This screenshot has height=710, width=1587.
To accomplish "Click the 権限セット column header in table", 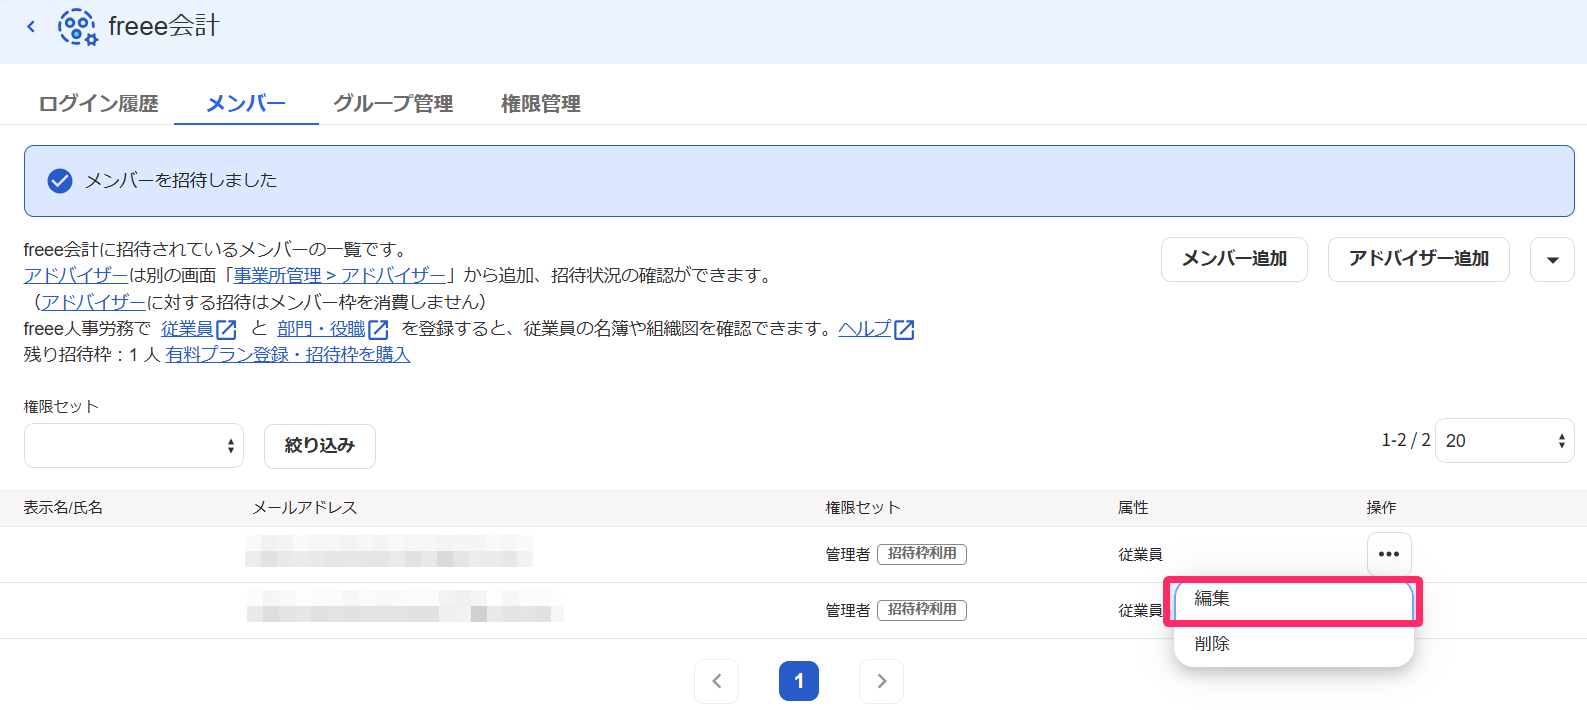I will click(863, 508).
